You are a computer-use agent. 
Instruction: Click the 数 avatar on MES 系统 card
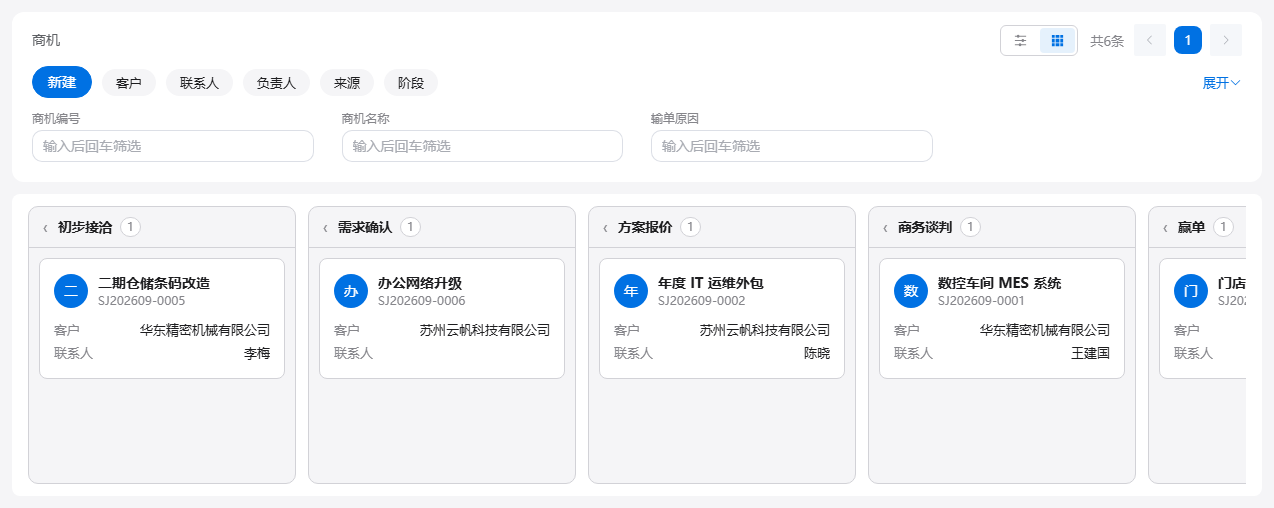911,291
